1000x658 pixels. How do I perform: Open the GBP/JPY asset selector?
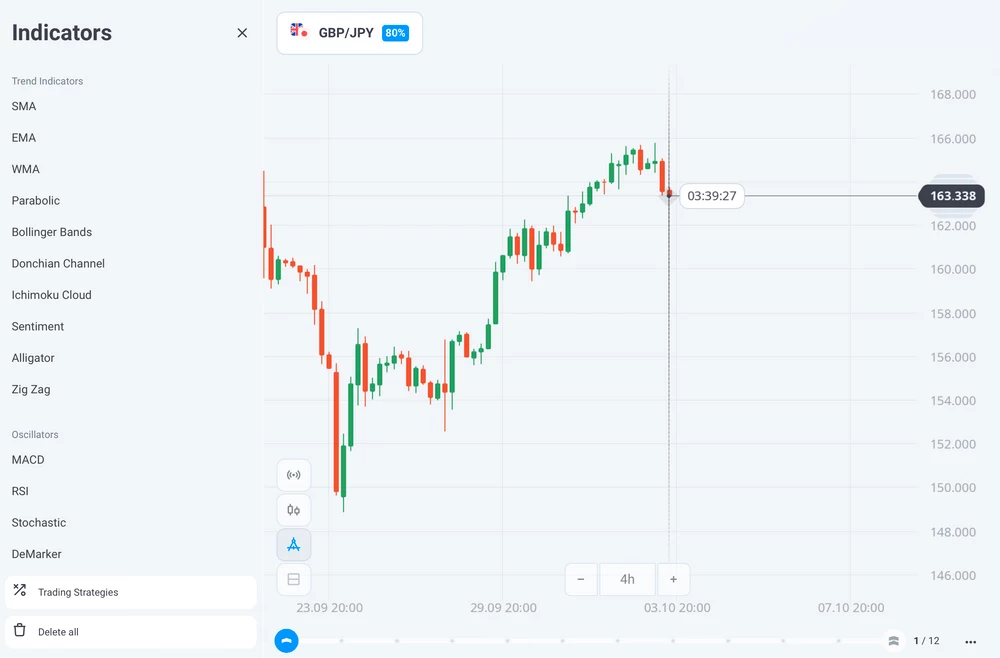click(x=349, y=33)
